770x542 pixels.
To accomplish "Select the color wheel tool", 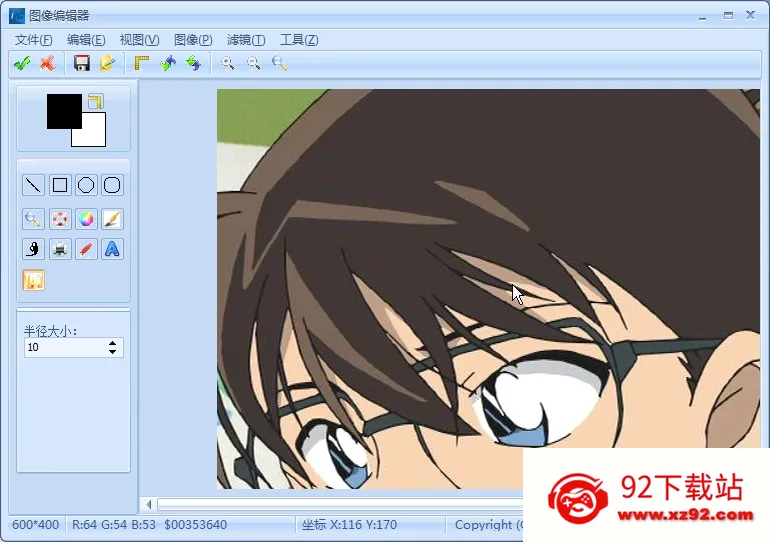I will 86,219.
